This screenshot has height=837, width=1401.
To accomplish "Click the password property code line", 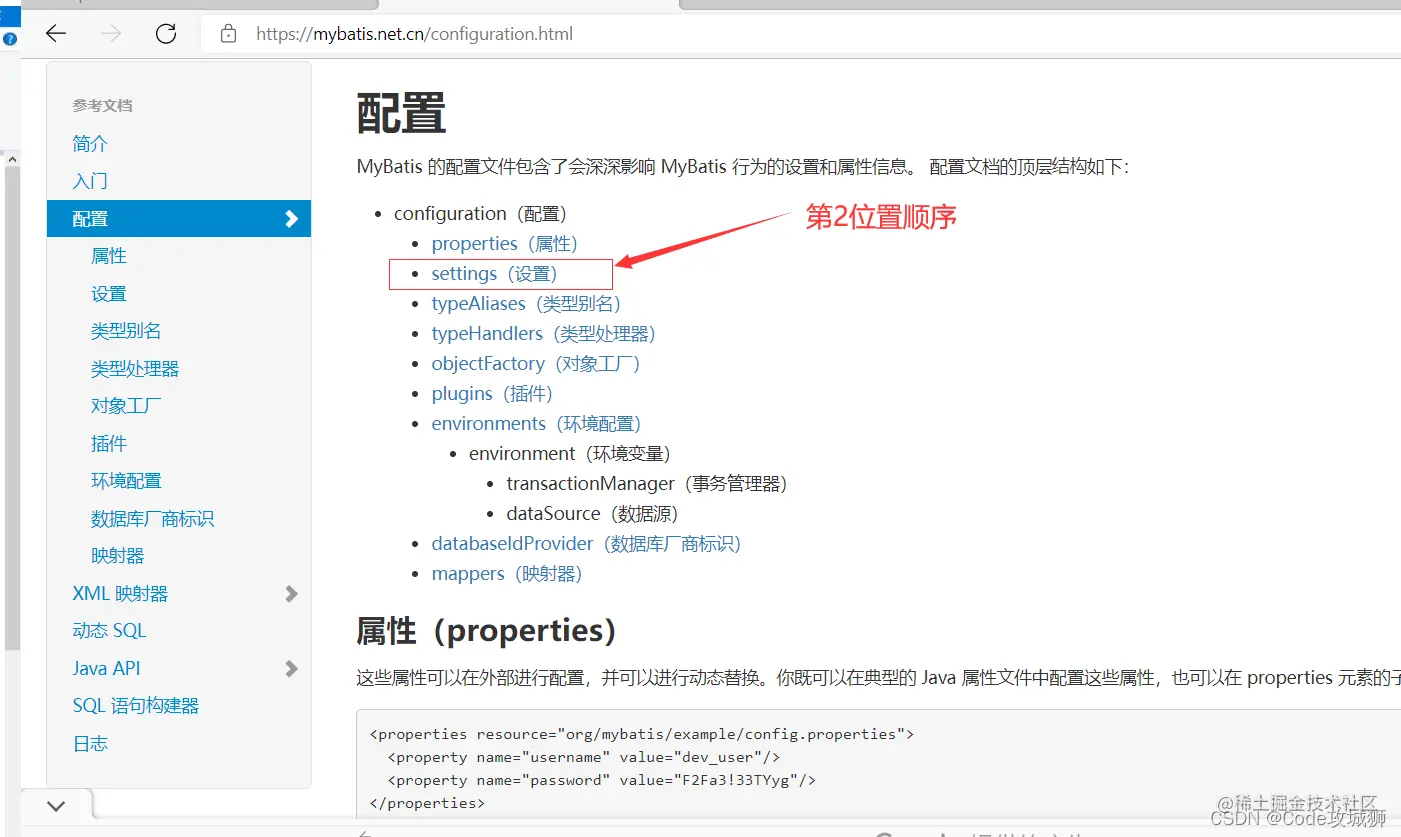I will click(602, 780).
